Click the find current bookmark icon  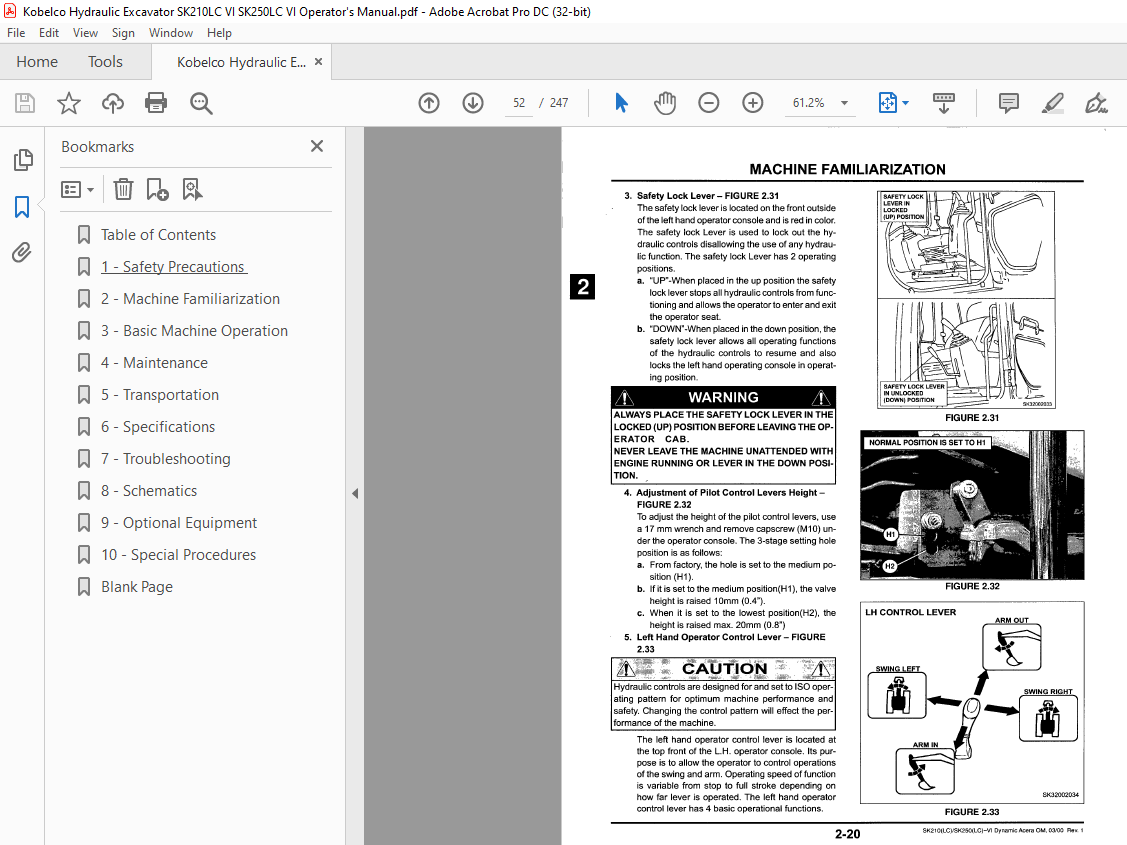(x=192, y=190)
